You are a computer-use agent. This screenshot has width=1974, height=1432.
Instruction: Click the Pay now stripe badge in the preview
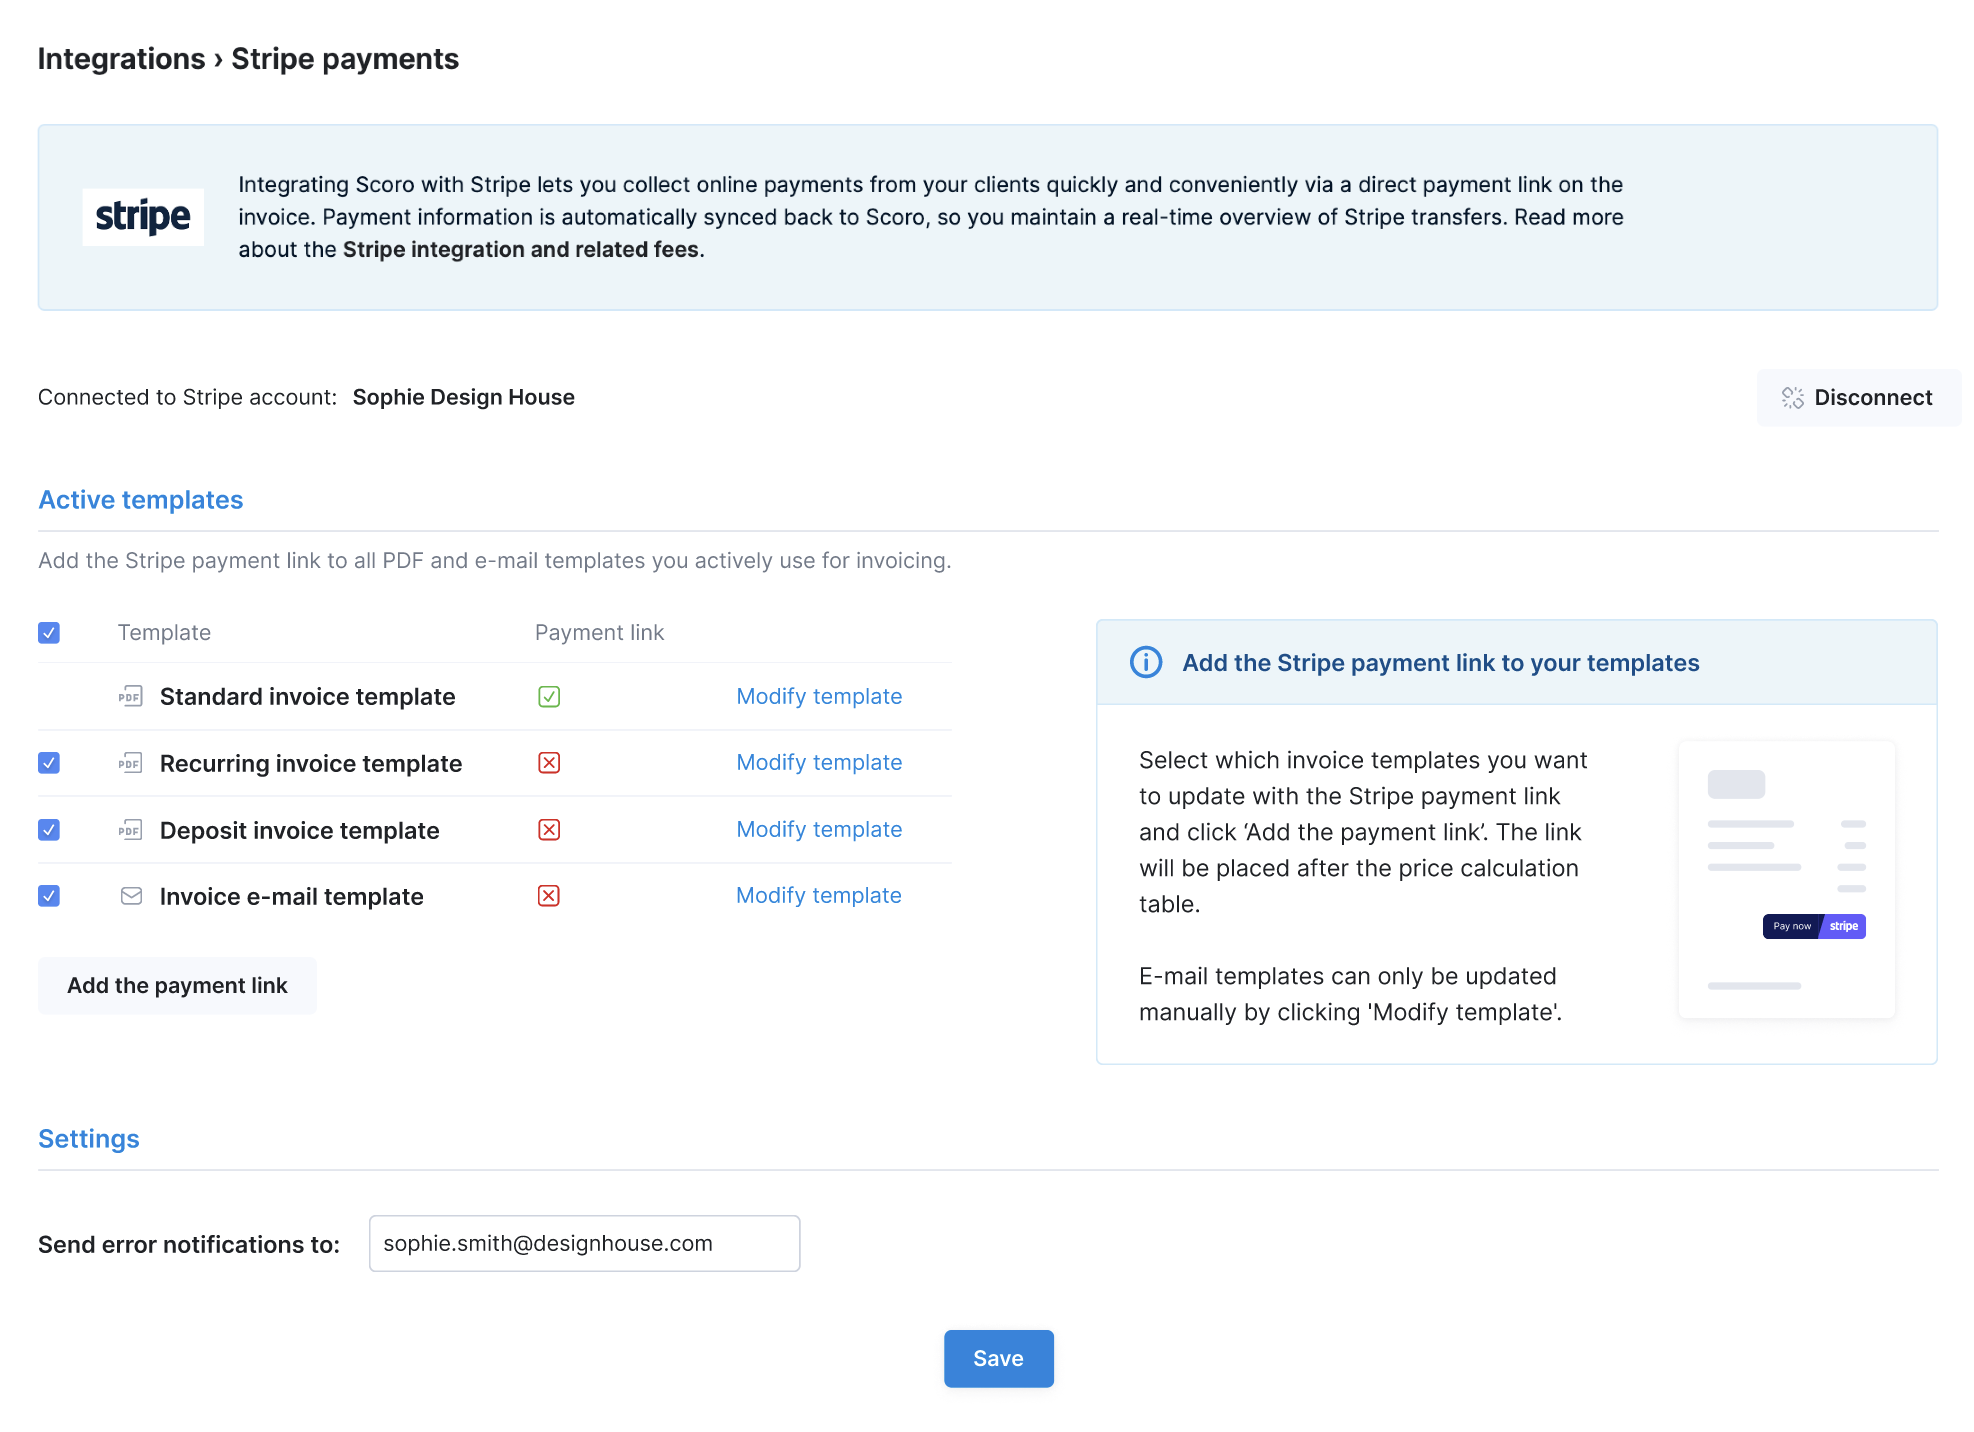coord(1814,926)
